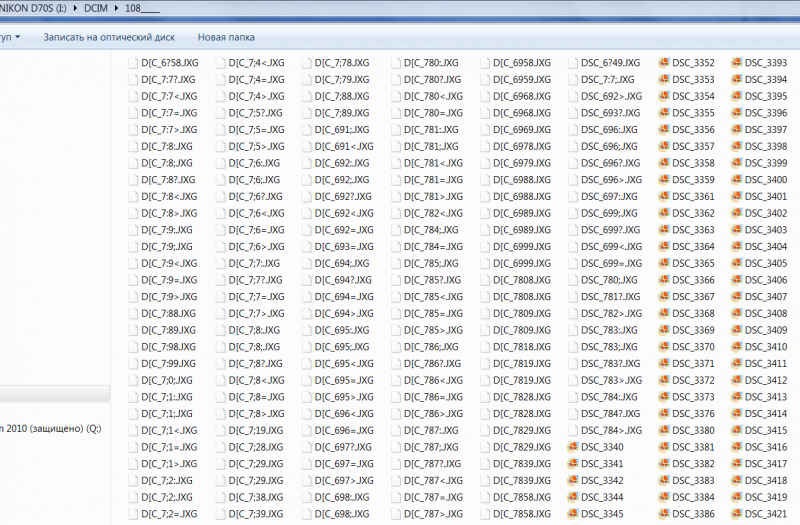The image size is (800, 525).
Task: Click file name D[C_7;7=.JXG
Action: 257,297
